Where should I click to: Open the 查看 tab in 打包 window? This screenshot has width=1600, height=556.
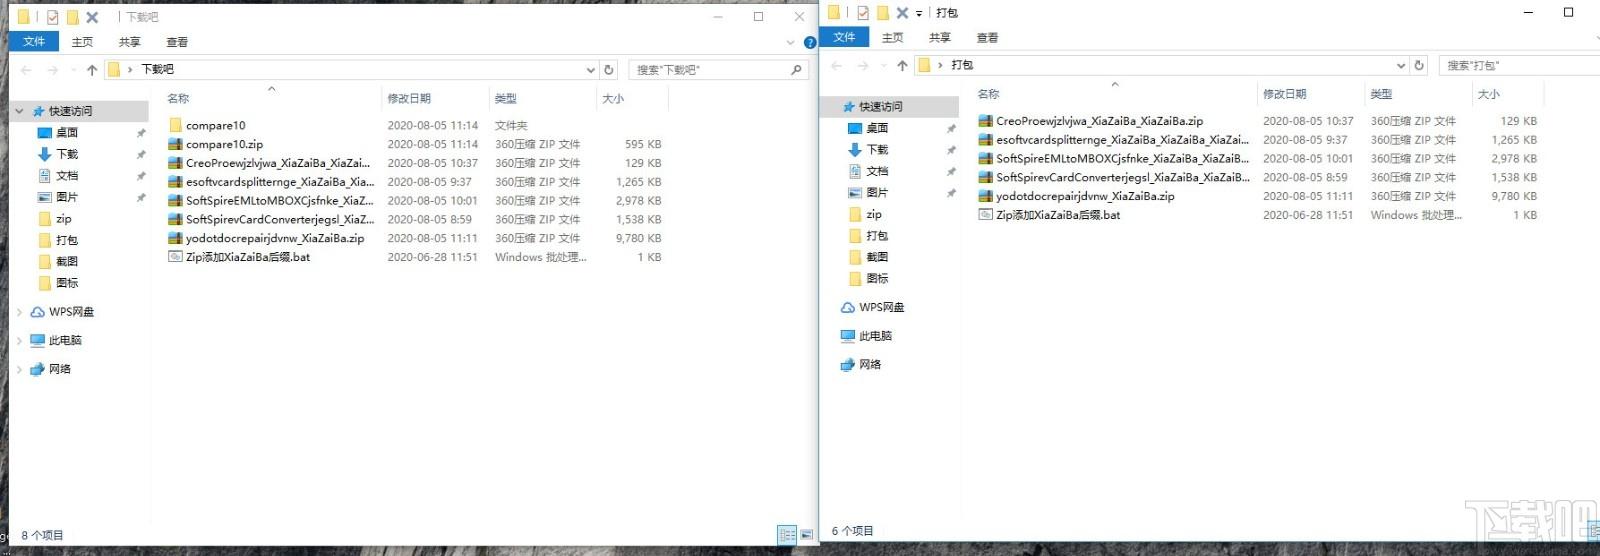988,37
